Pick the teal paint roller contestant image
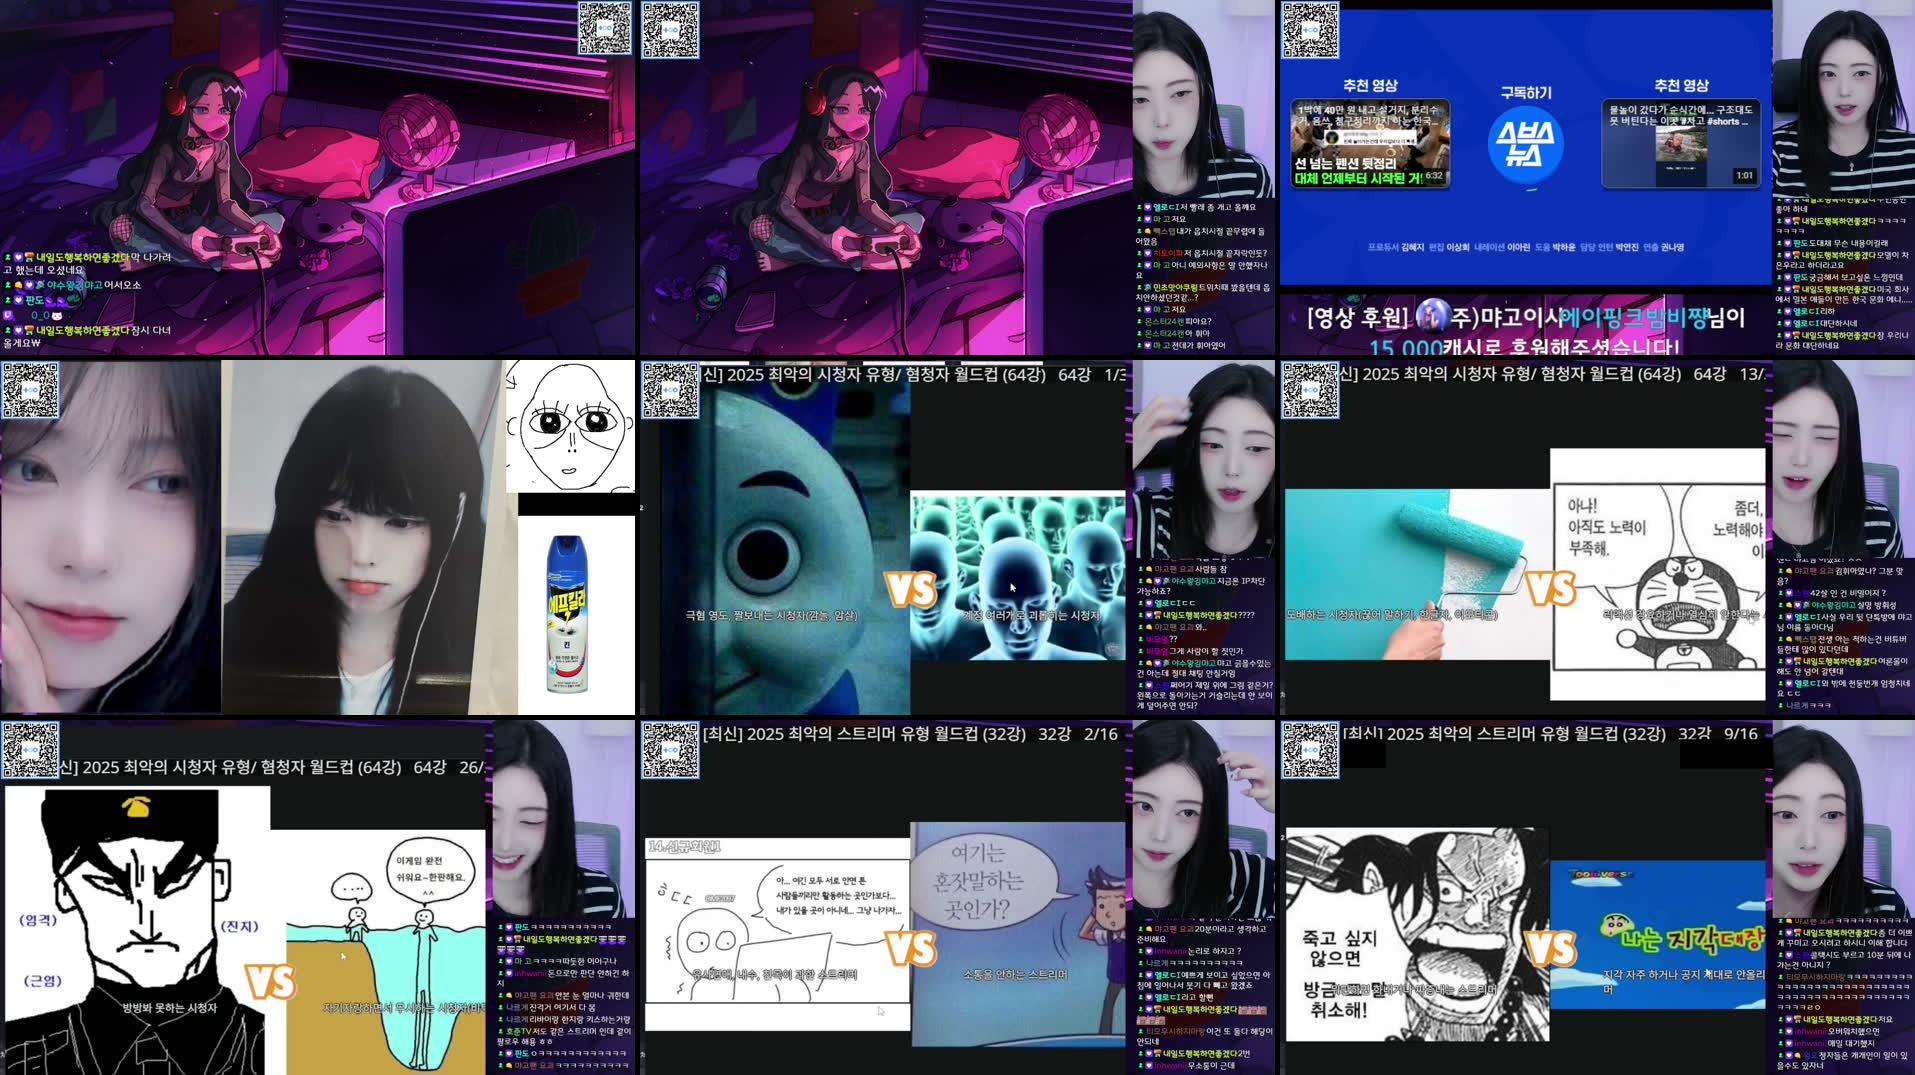 tap(1417, 574)
